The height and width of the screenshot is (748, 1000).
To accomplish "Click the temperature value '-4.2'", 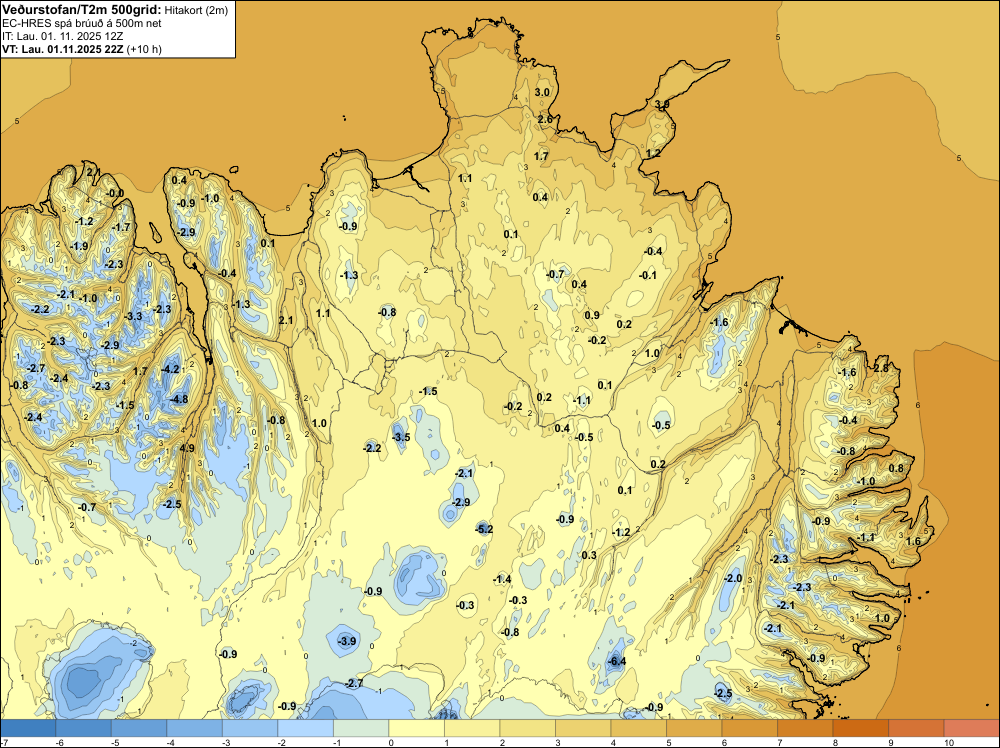I will coord(171,369).
